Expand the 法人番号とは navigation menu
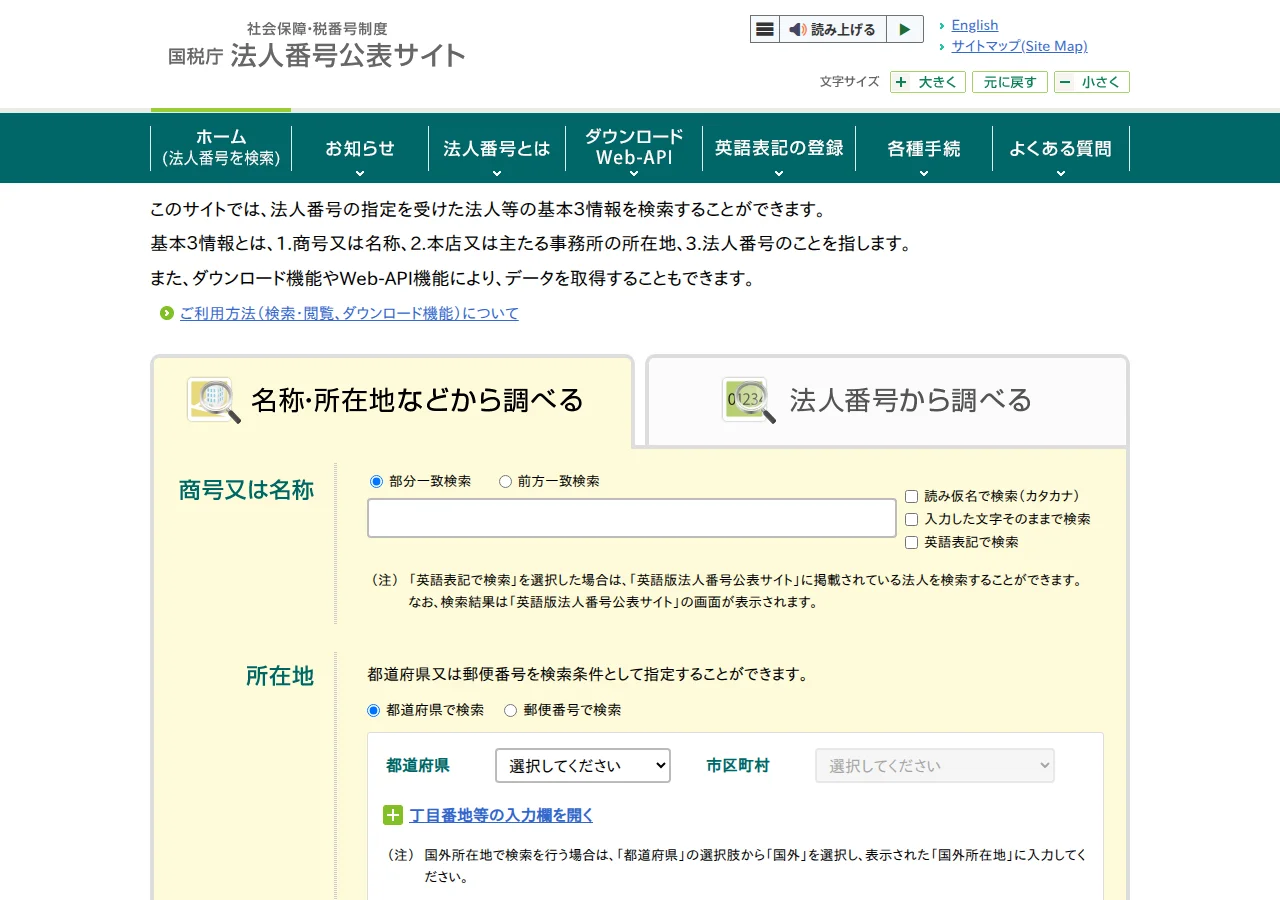The height and width of the screenshot is (900, 1280). pos(497,148)
